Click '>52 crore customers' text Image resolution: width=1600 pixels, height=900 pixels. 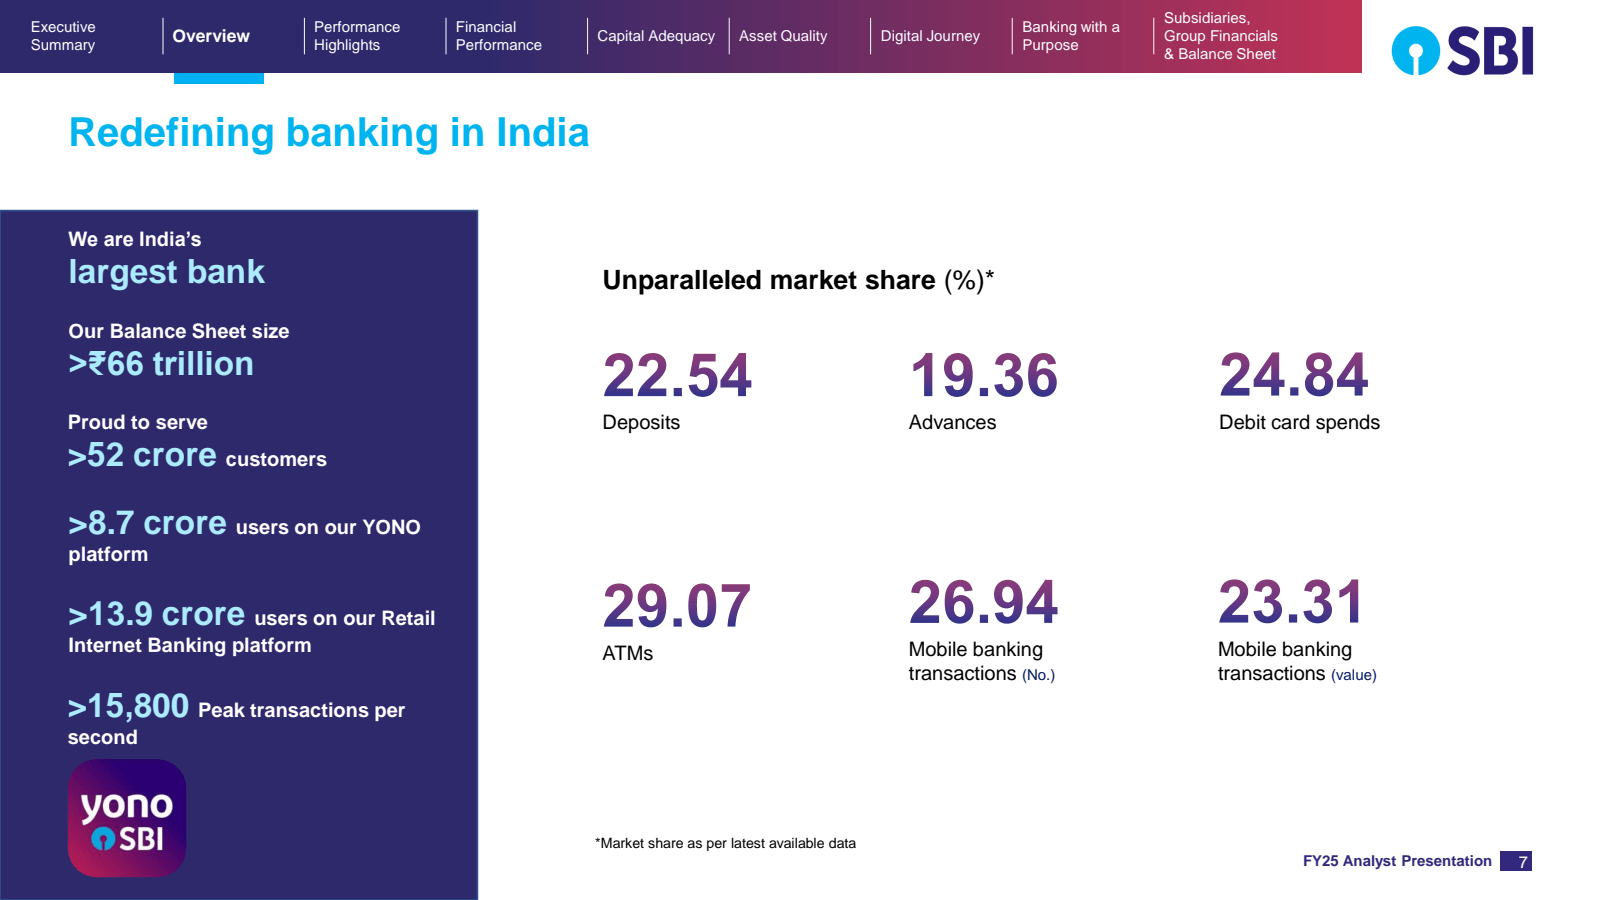197,456
